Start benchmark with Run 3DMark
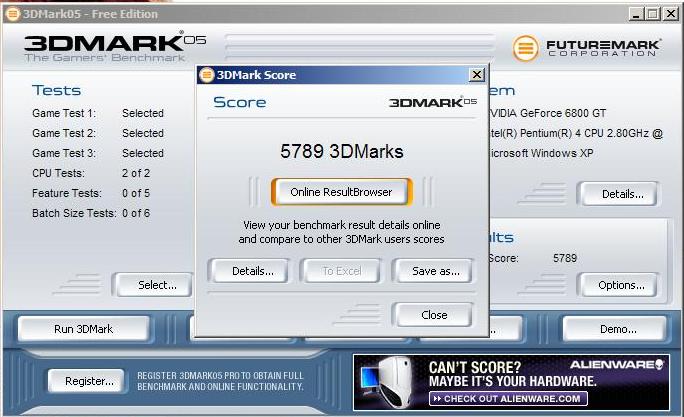The height and width of the screenshot is (417, 684). click(x=83, y=329)
